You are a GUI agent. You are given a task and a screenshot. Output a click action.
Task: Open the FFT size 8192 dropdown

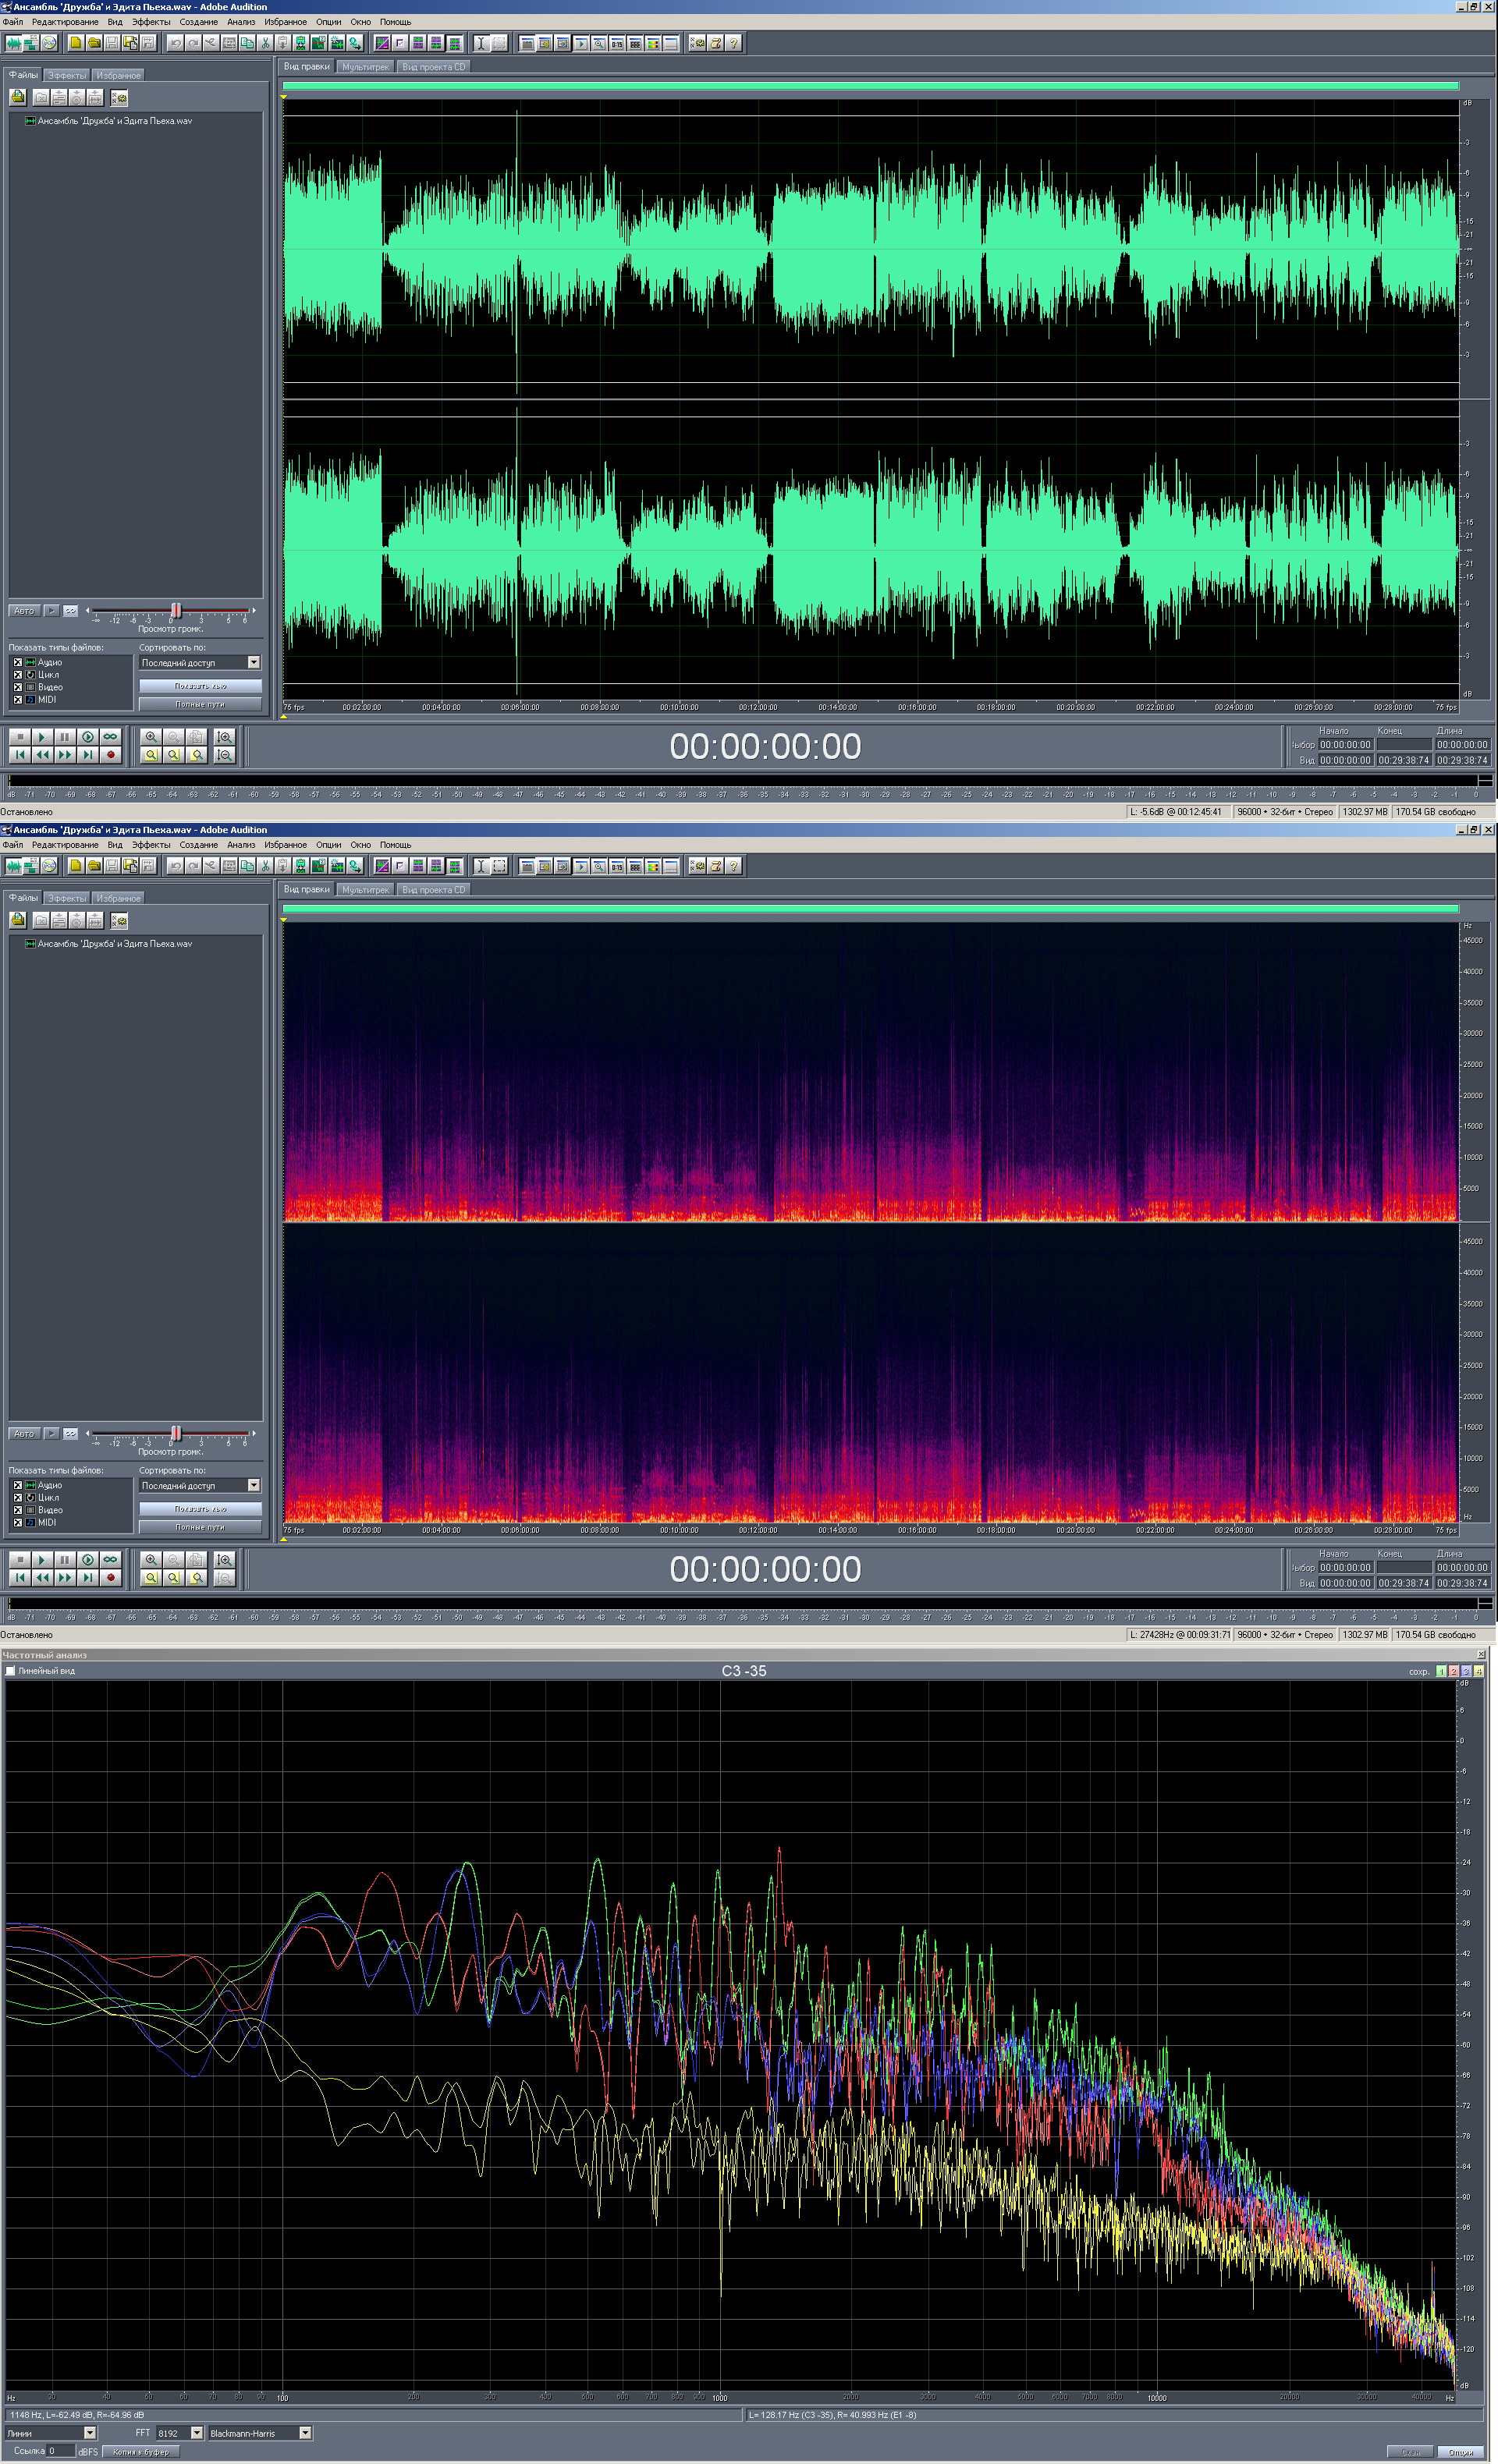[196, 2433]
